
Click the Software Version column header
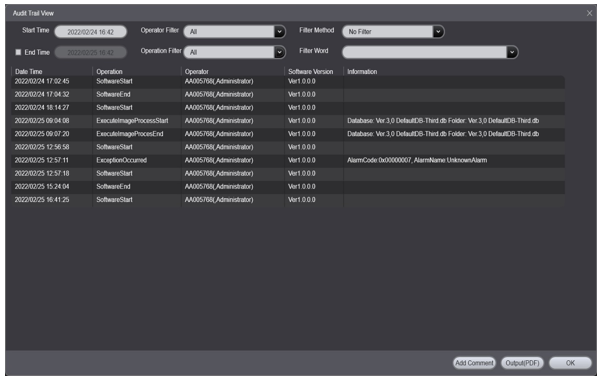[310, 72]
